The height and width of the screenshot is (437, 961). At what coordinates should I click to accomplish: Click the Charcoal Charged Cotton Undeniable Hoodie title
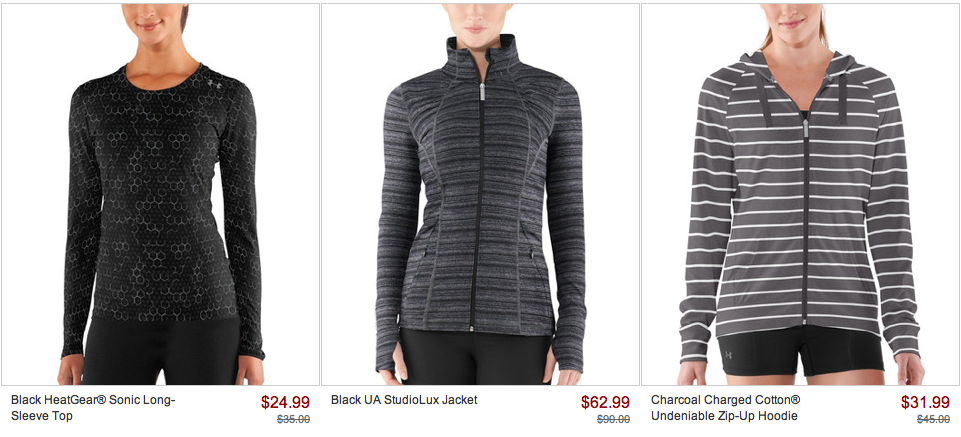coord(725,408)
